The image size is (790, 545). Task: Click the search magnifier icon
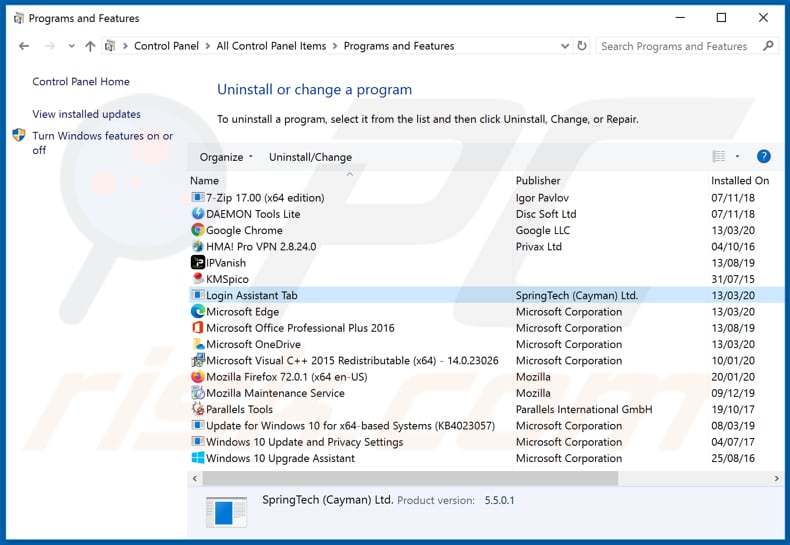coord(768,46)
